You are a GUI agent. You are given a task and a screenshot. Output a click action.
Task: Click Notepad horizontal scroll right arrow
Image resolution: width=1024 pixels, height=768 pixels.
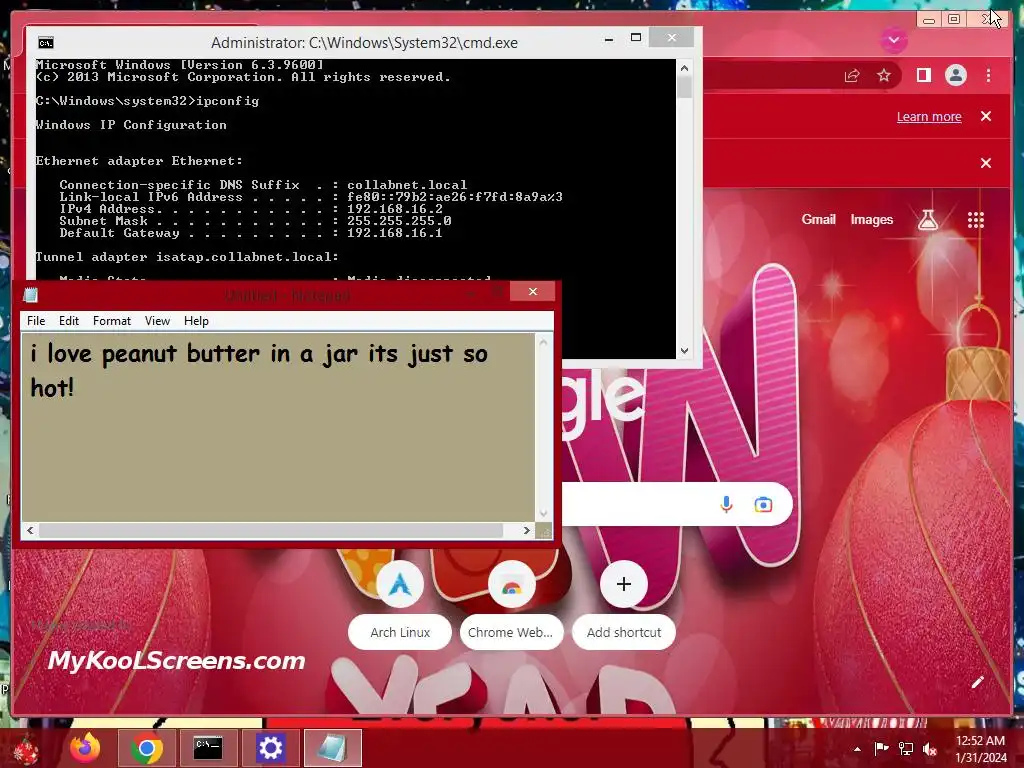pos(526,530)
